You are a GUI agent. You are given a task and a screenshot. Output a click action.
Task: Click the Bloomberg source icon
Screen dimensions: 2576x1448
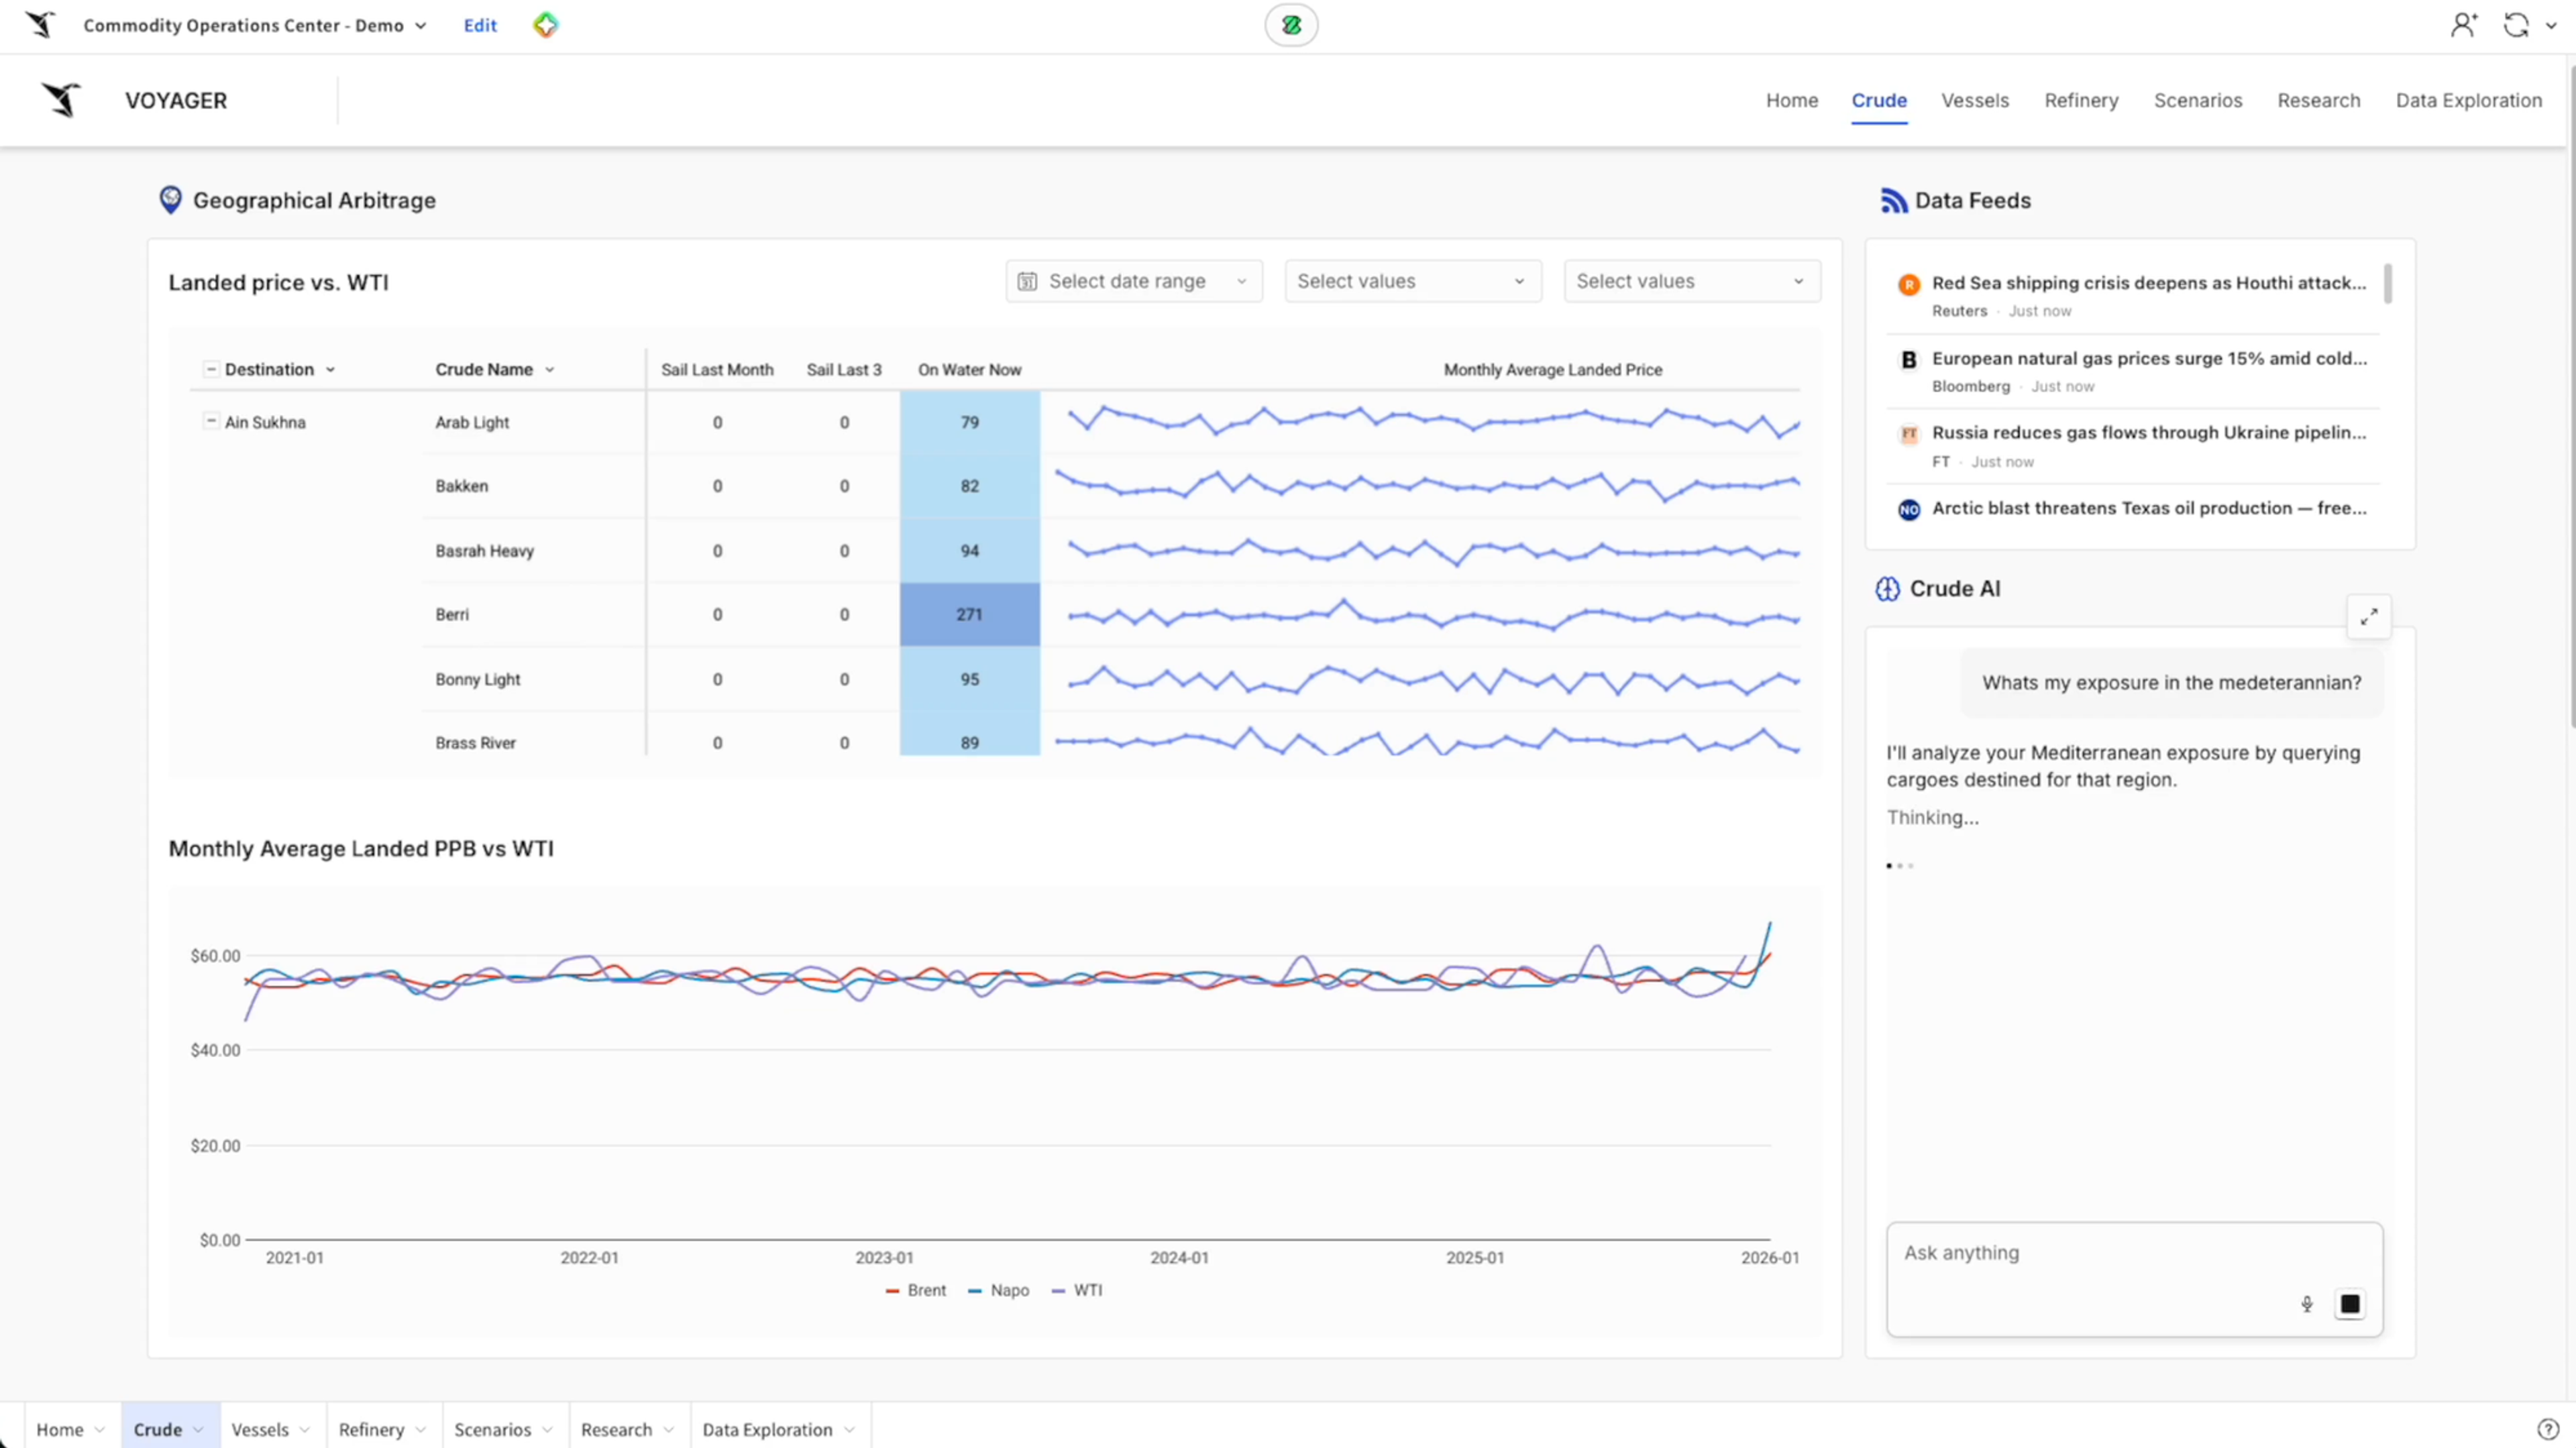coord(1909,360)
